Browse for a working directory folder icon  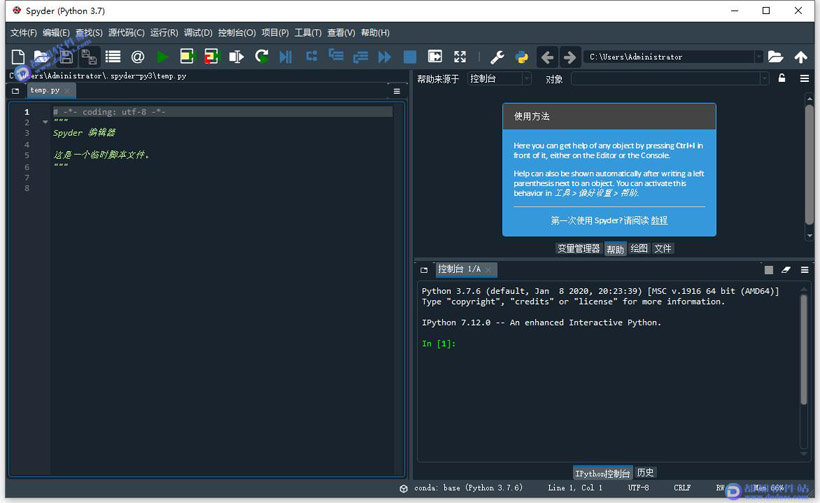pyautogui.click(x=775, y=56)
